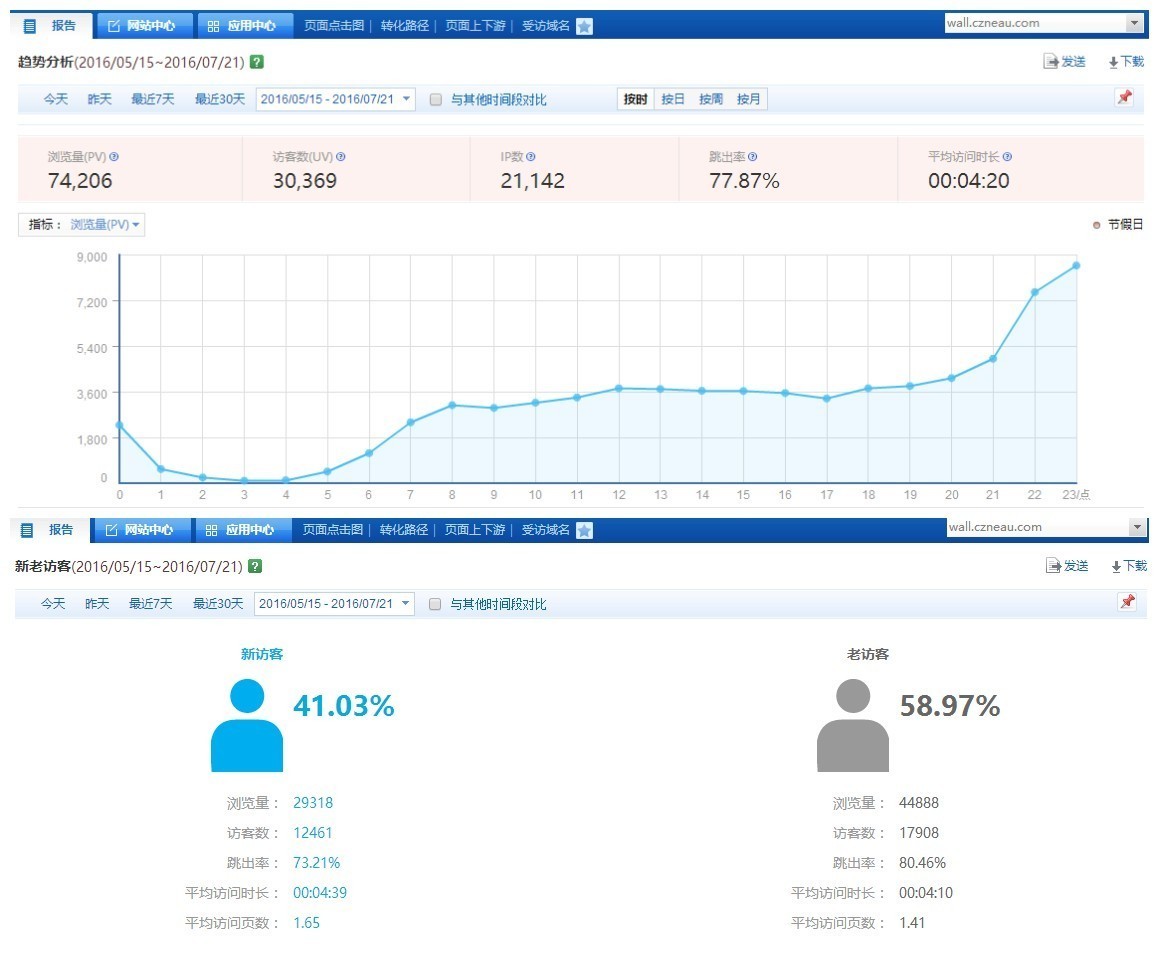1159x976 pixels.
Task: Expand the wall.czneau.com site selector in the 新老访客 header
Action: 1137,527
